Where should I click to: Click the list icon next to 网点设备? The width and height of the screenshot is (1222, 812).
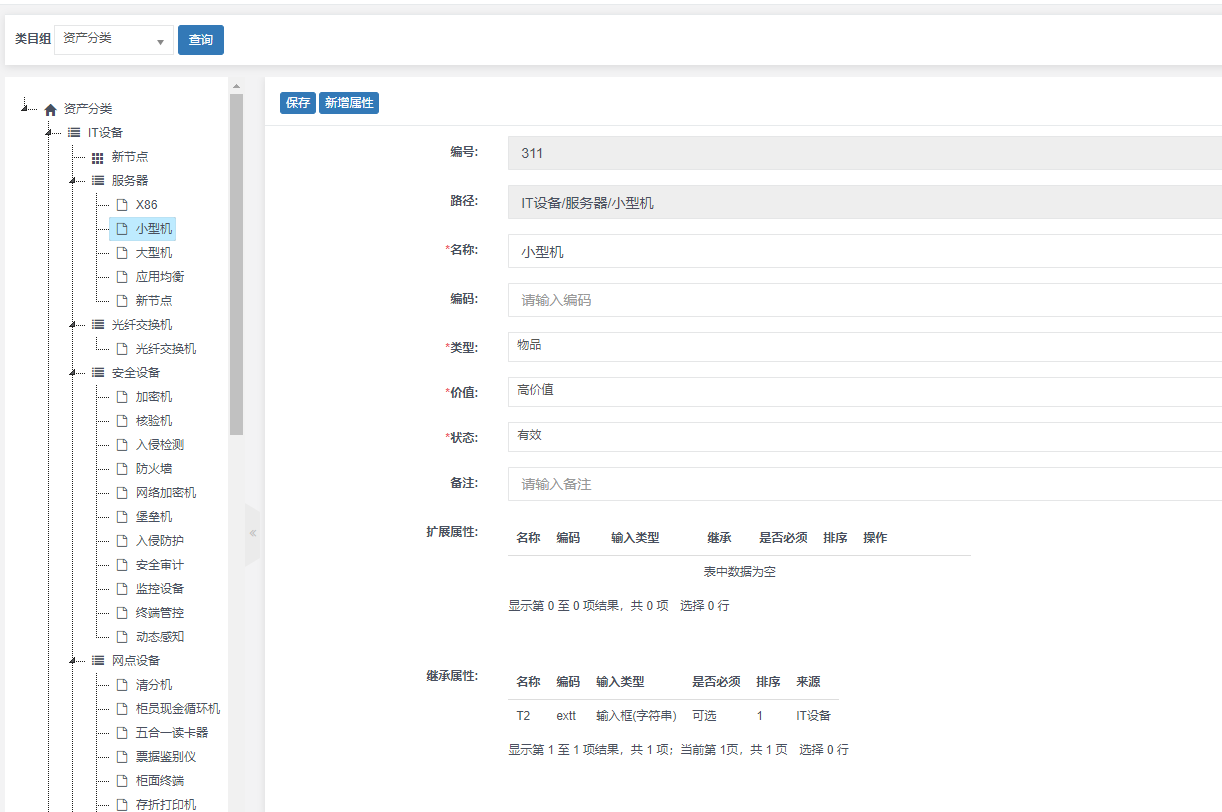pyautogui.click(x=98, y=661)
